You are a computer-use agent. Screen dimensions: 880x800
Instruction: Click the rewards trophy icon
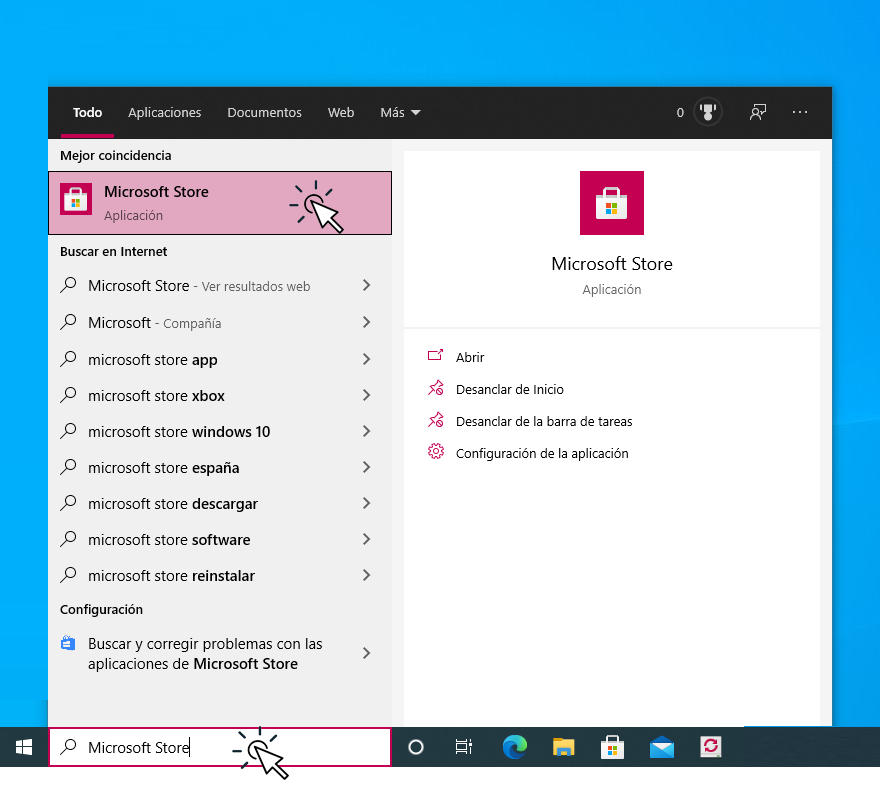point(708,112)
